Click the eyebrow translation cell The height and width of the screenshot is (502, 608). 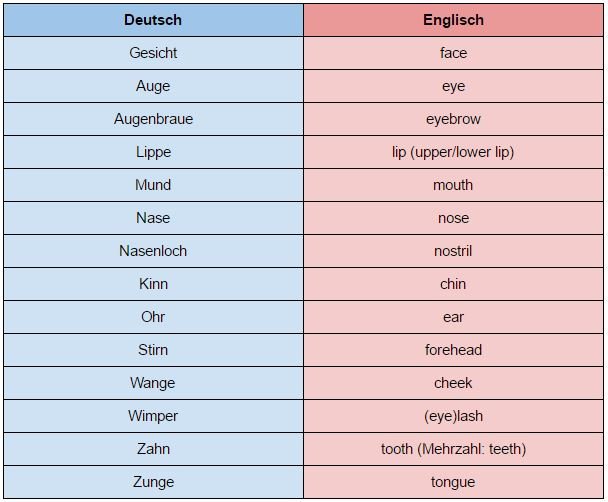[x=453, y=119]
